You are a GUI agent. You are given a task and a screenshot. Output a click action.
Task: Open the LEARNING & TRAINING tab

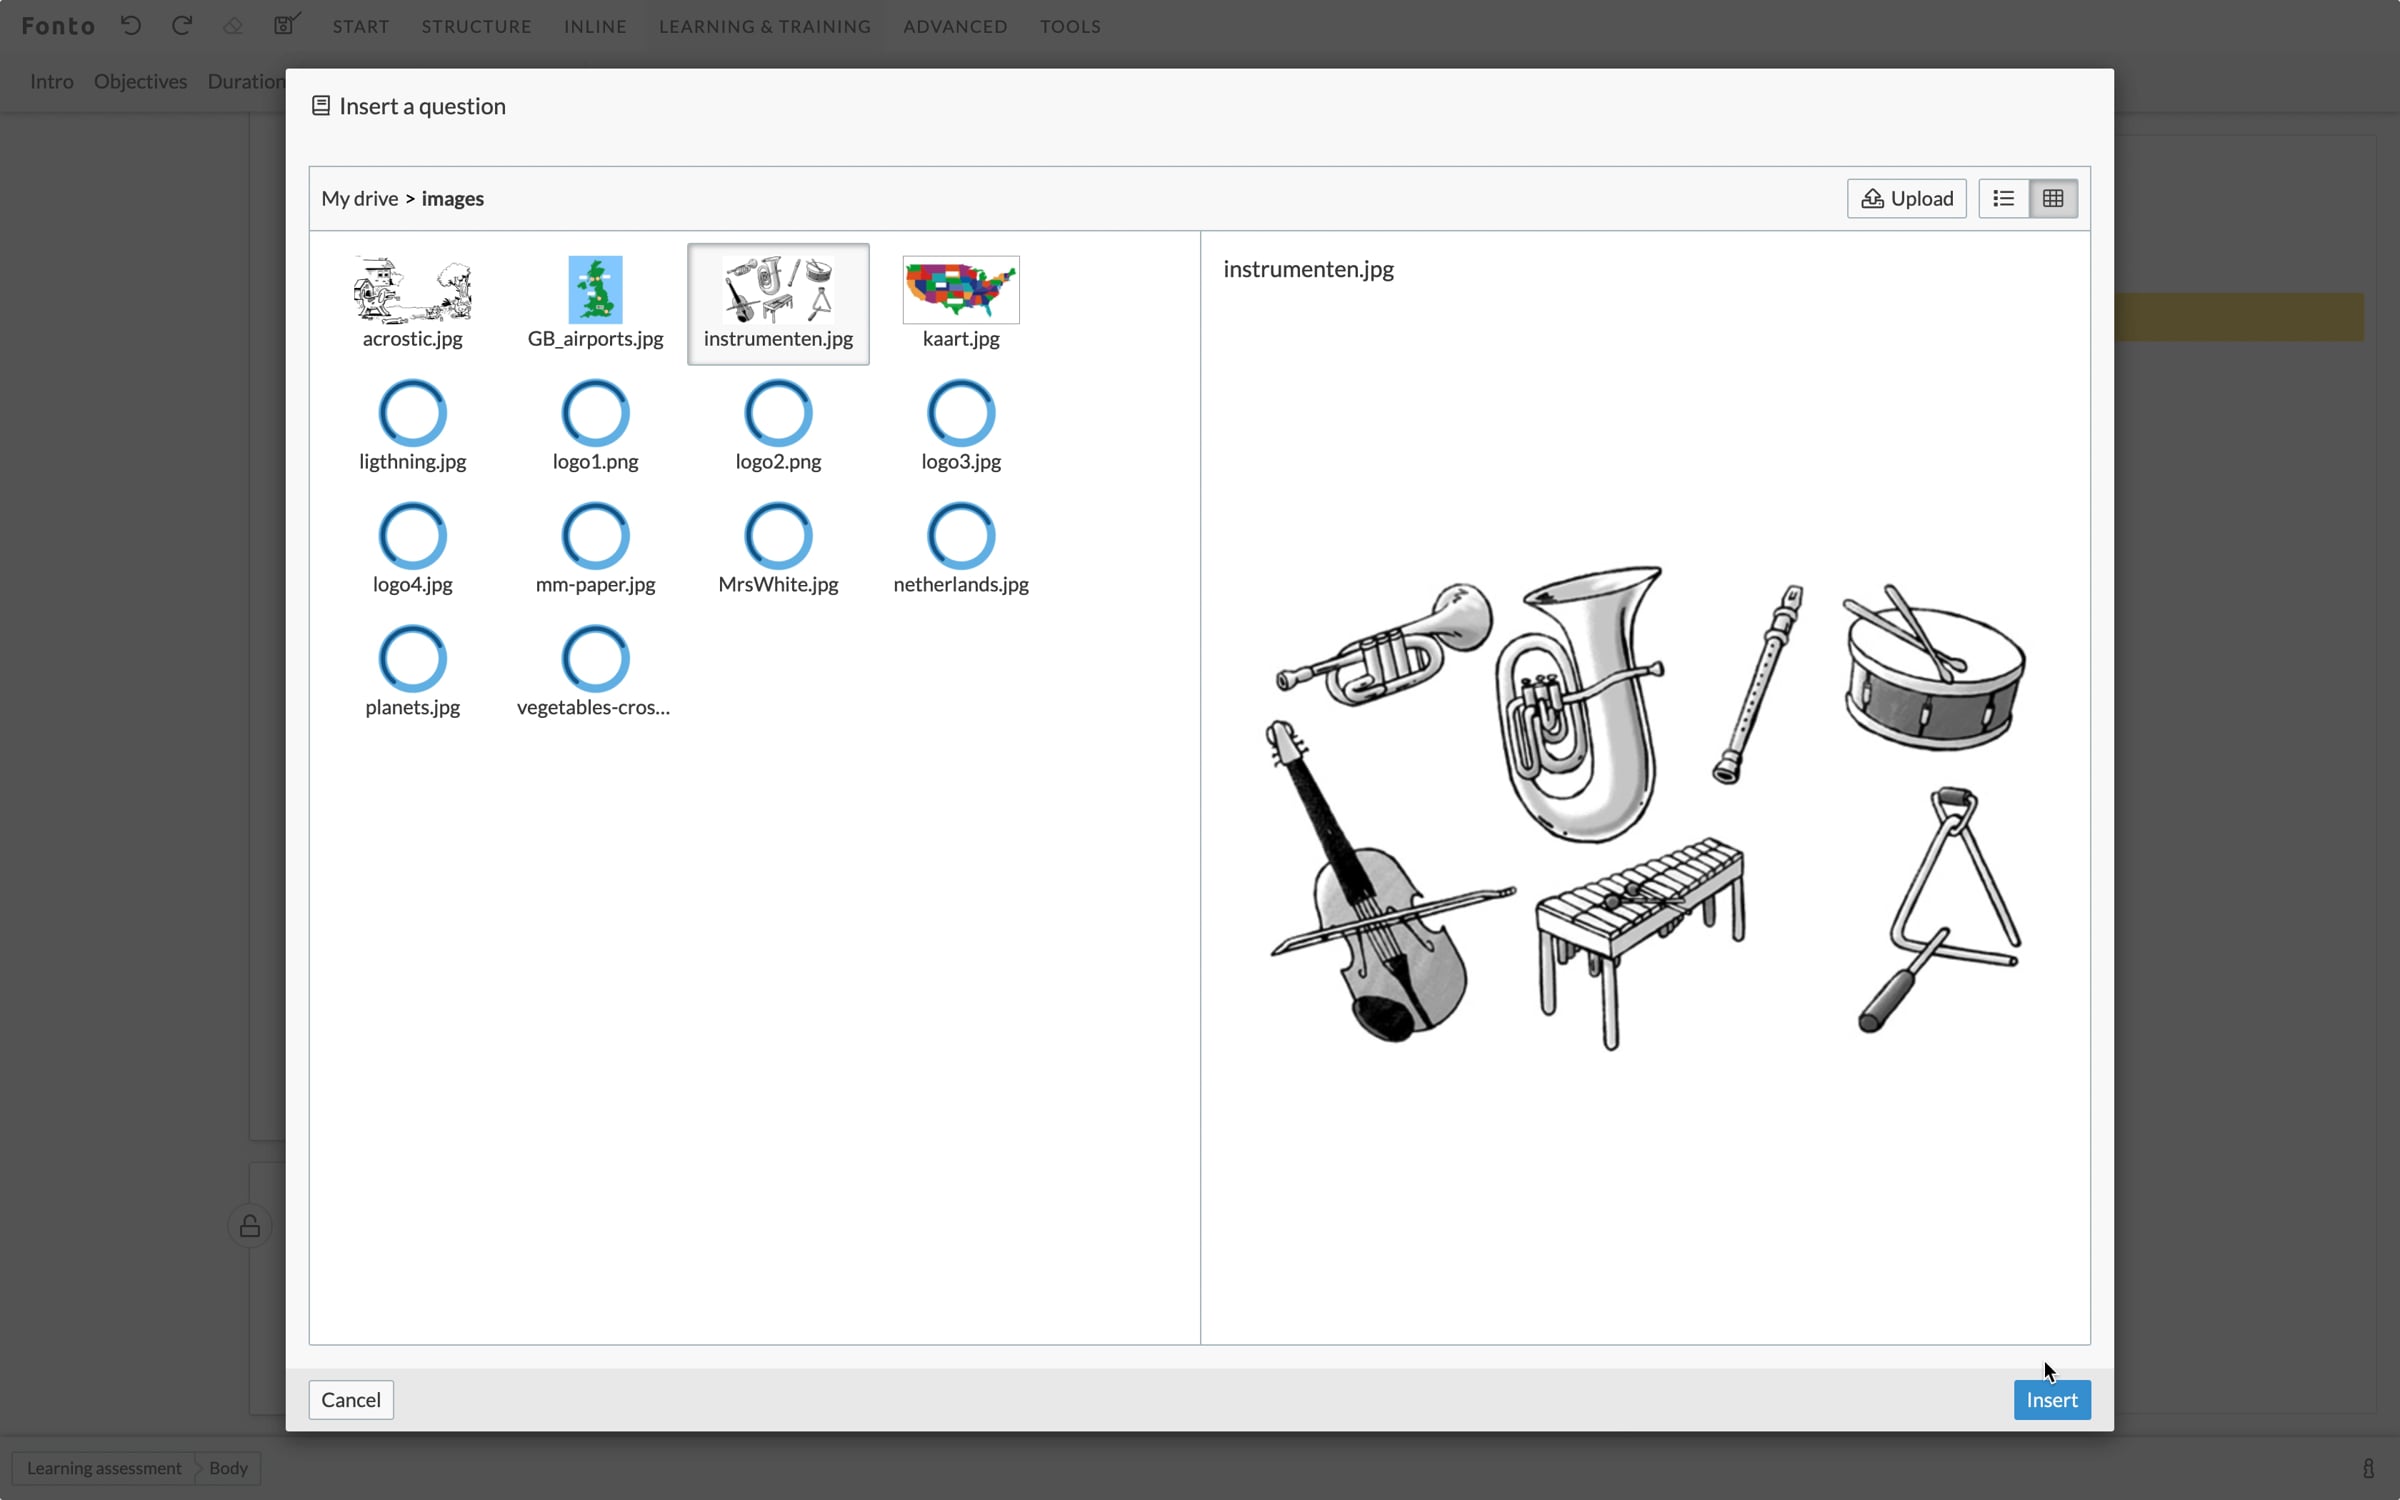[x=765, y=26]
